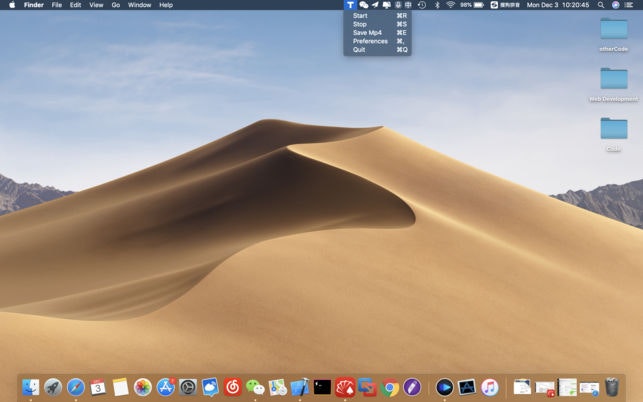Open Maps in the Dock
Screen dimensions: 643x402
[278, 387]
